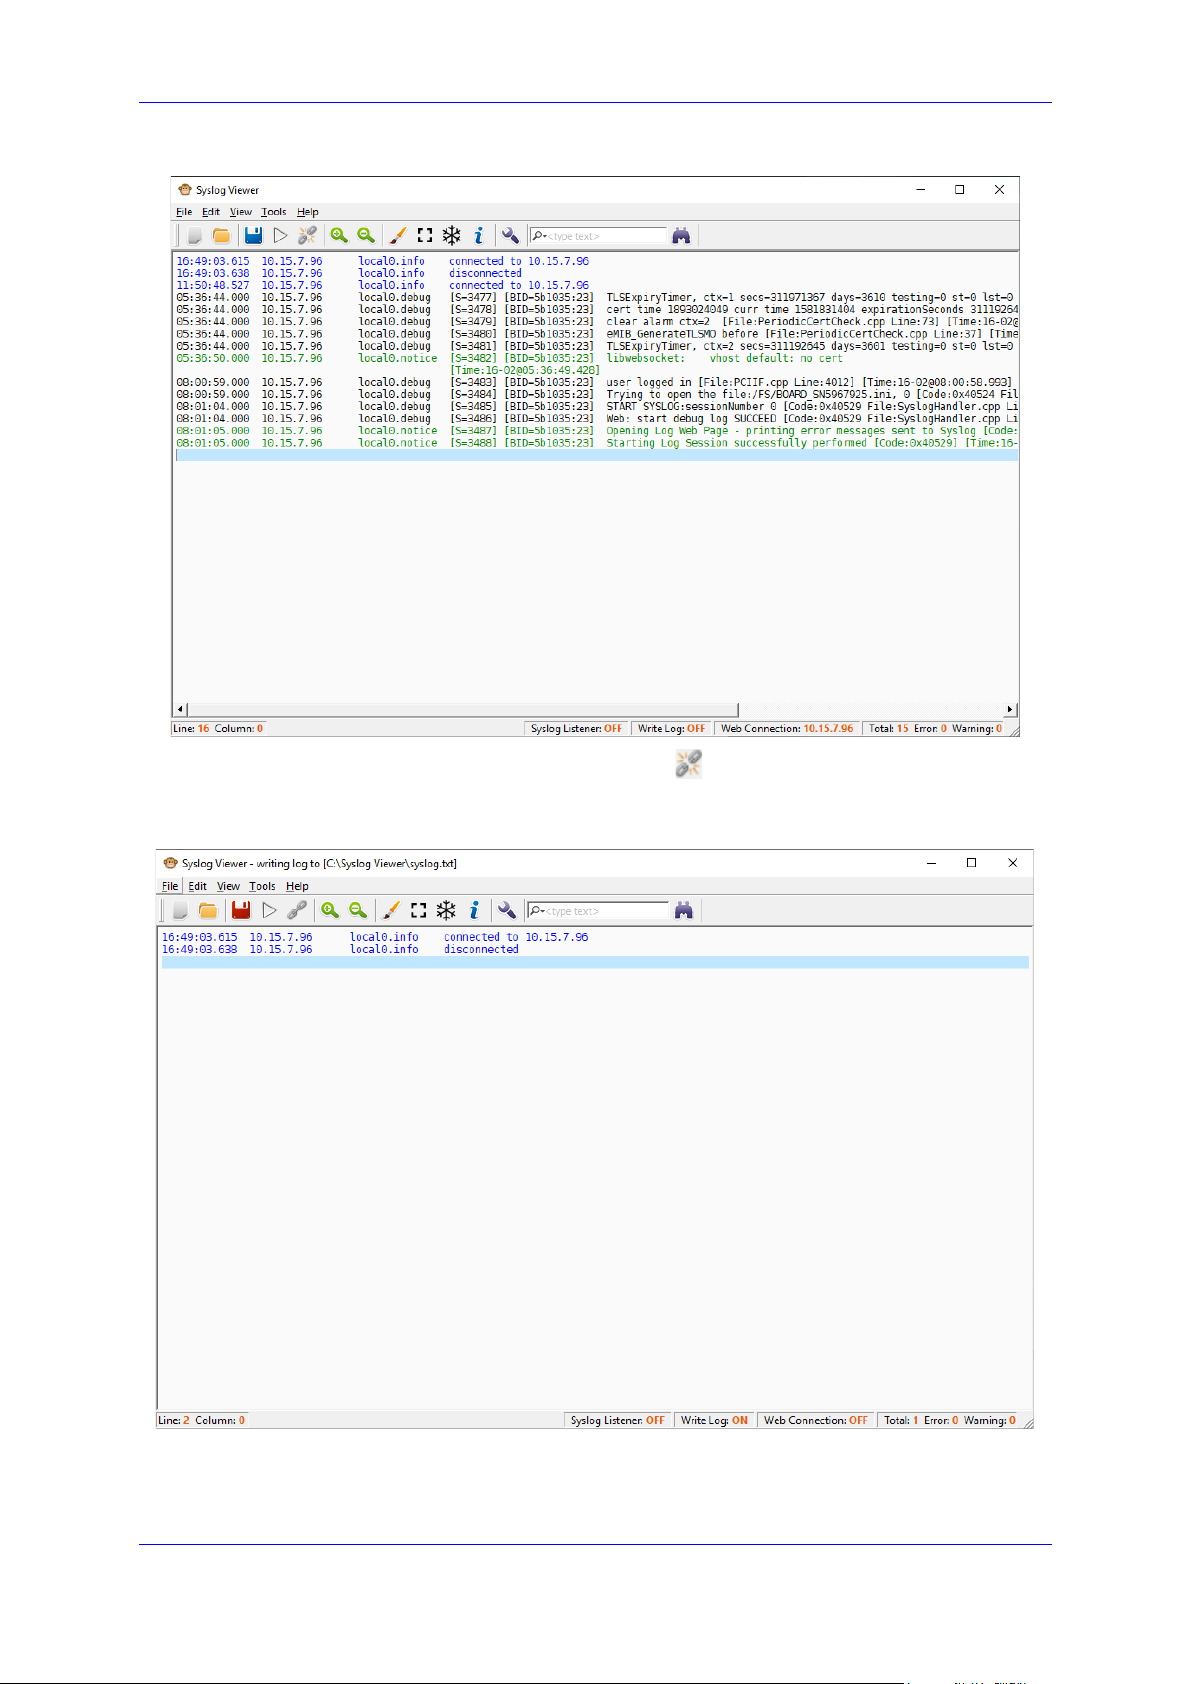Click the new file icon in upper Syslog Viewer
The image size is (1192, 1684).
coord(194,236)
